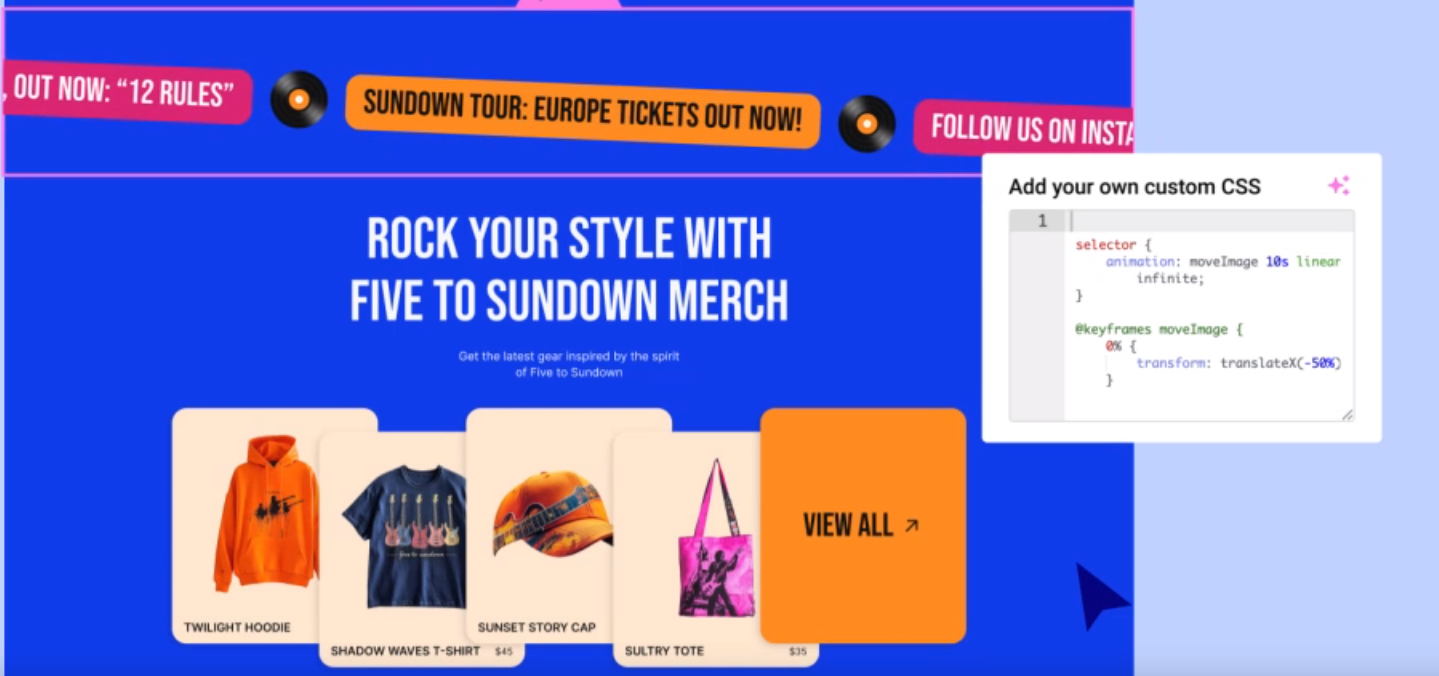Select the Rock Your Style heading text
The height and width of the screenshot is (676, 1439).
(569, 269)
